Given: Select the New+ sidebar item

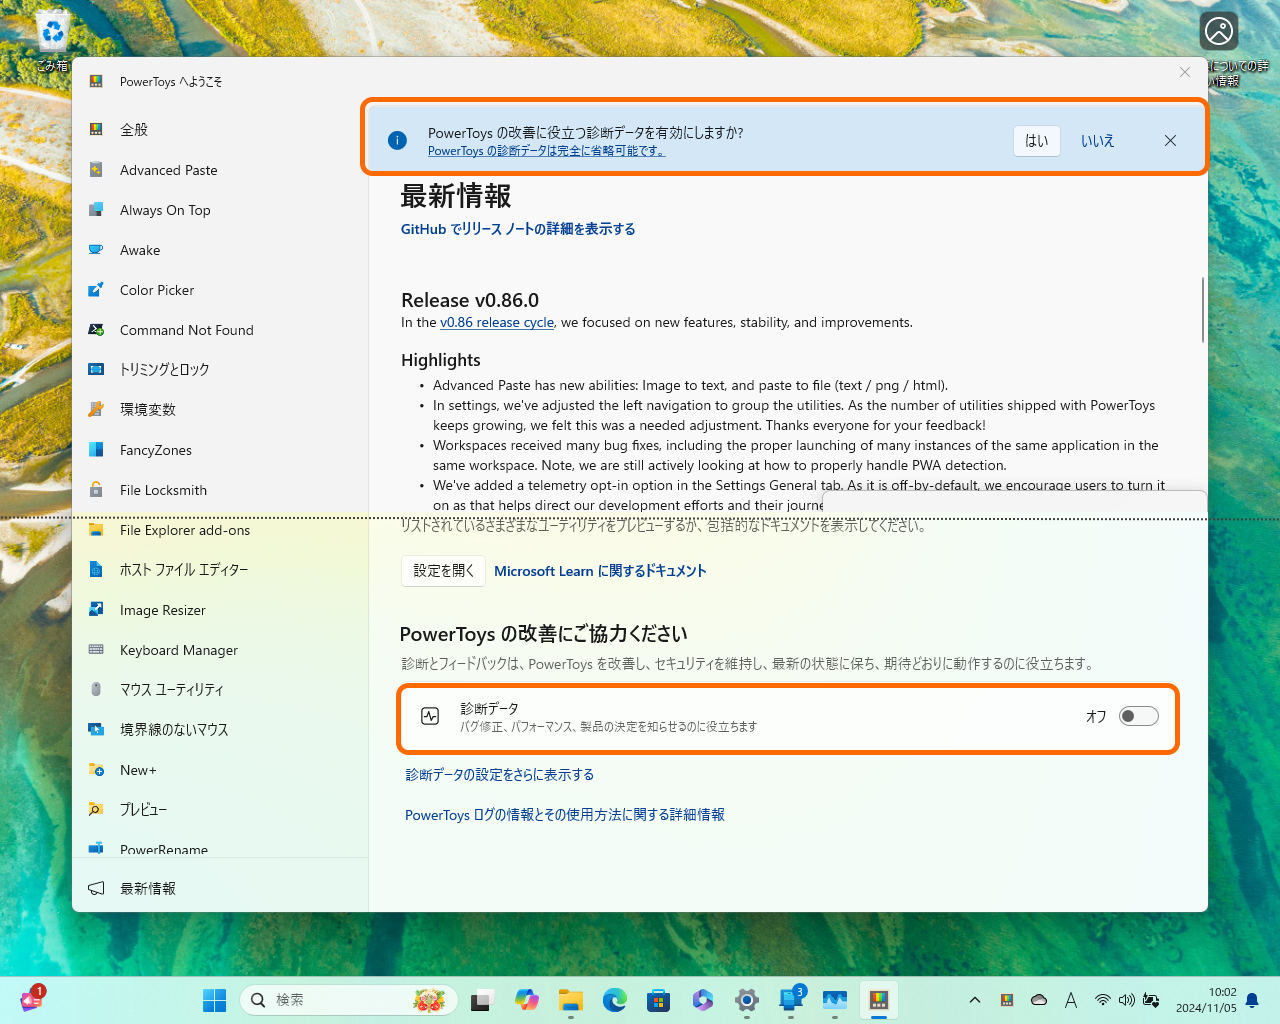Looking at the screenshot, I should click(220, 770).
